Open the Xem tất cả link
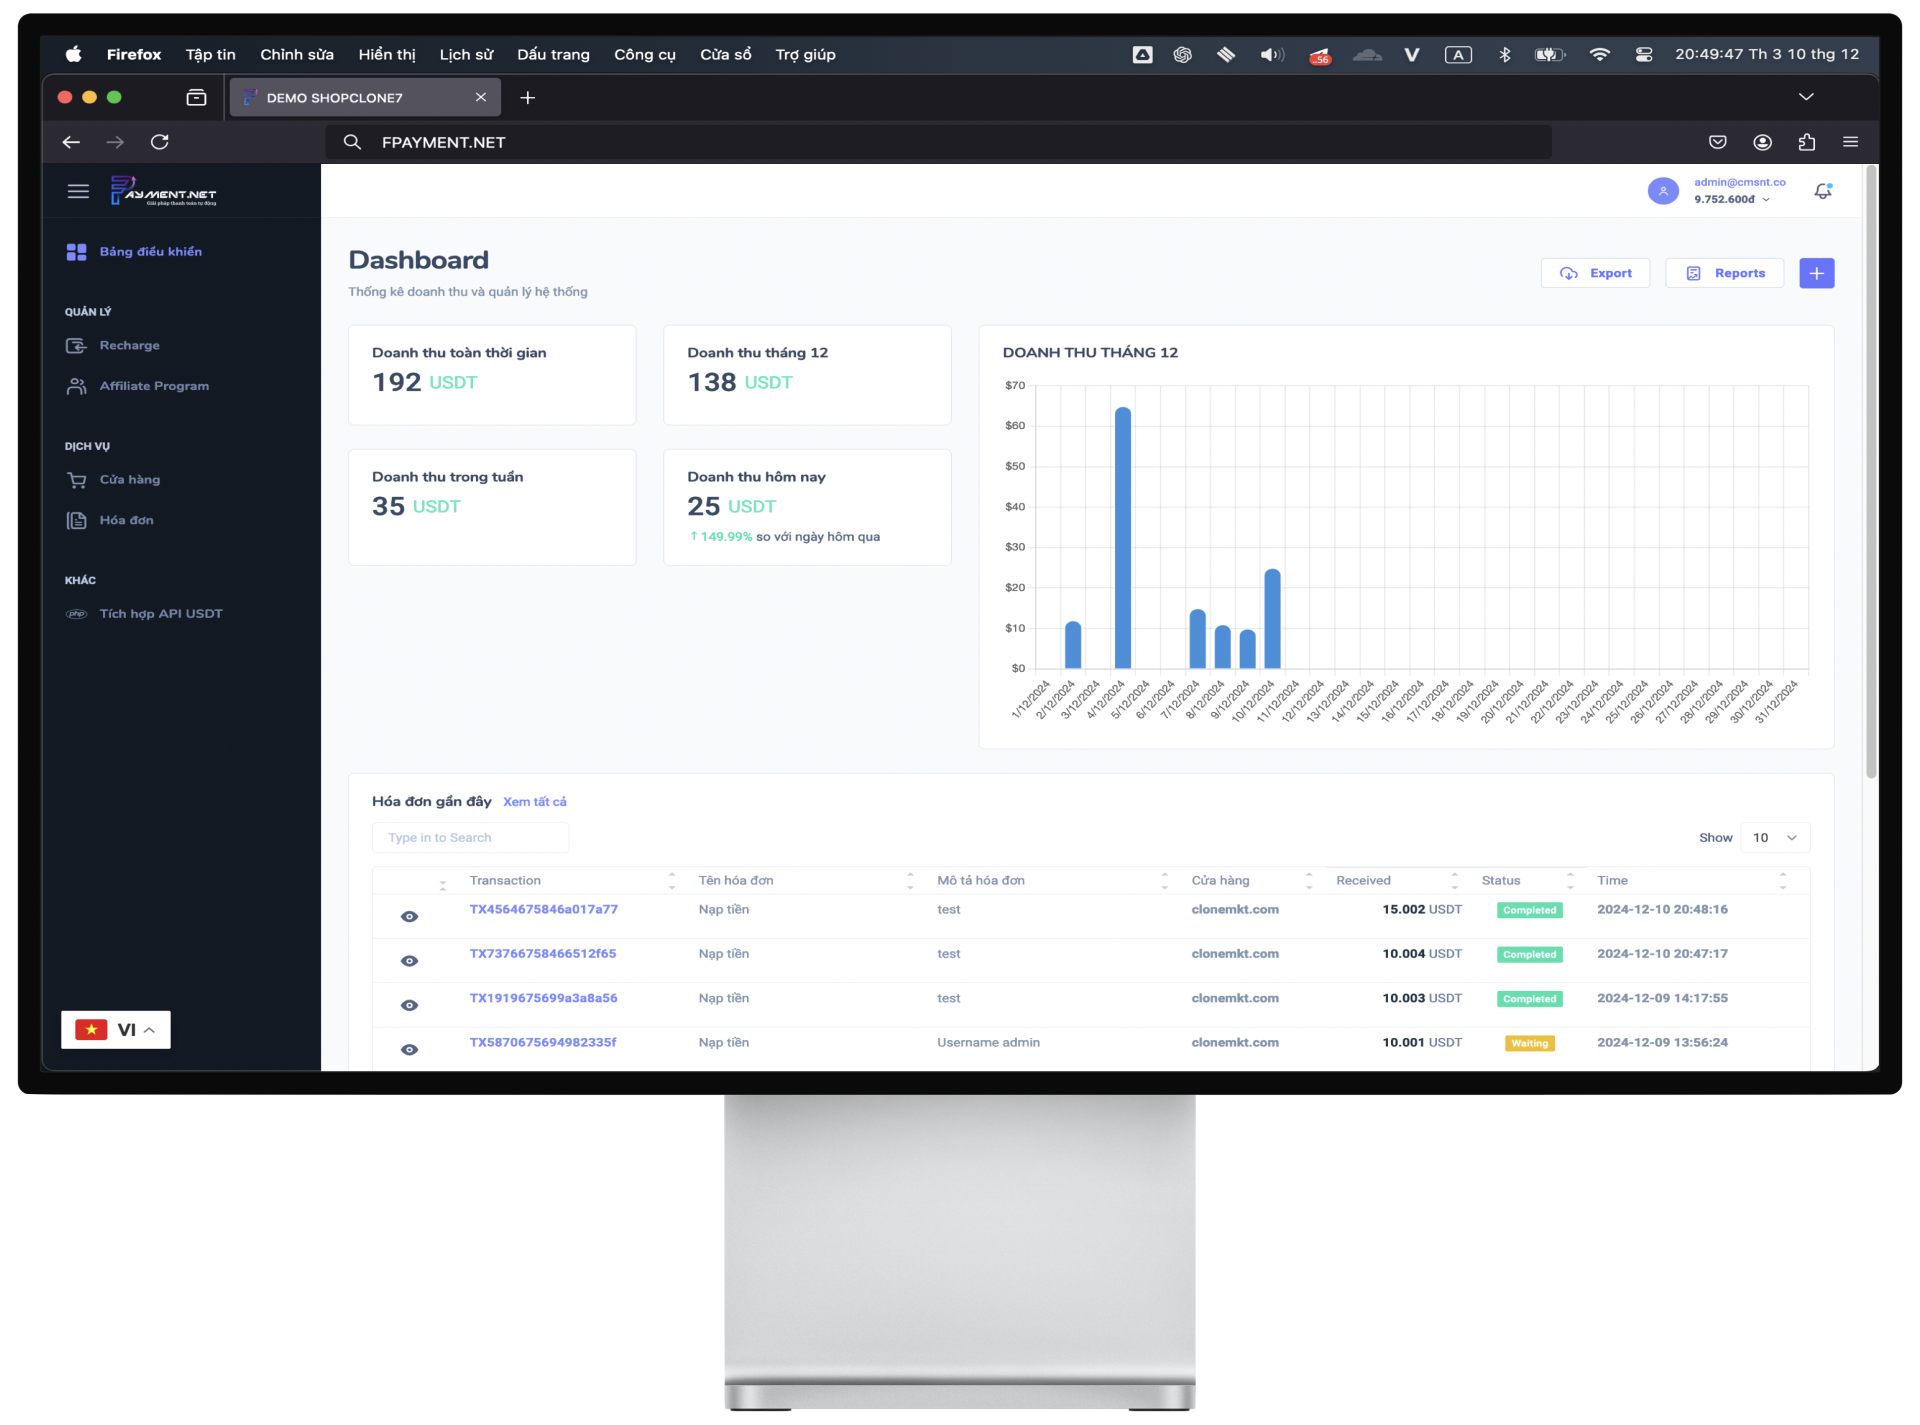The height and width of the screenshot is (1425, 1920). [534, 802]
